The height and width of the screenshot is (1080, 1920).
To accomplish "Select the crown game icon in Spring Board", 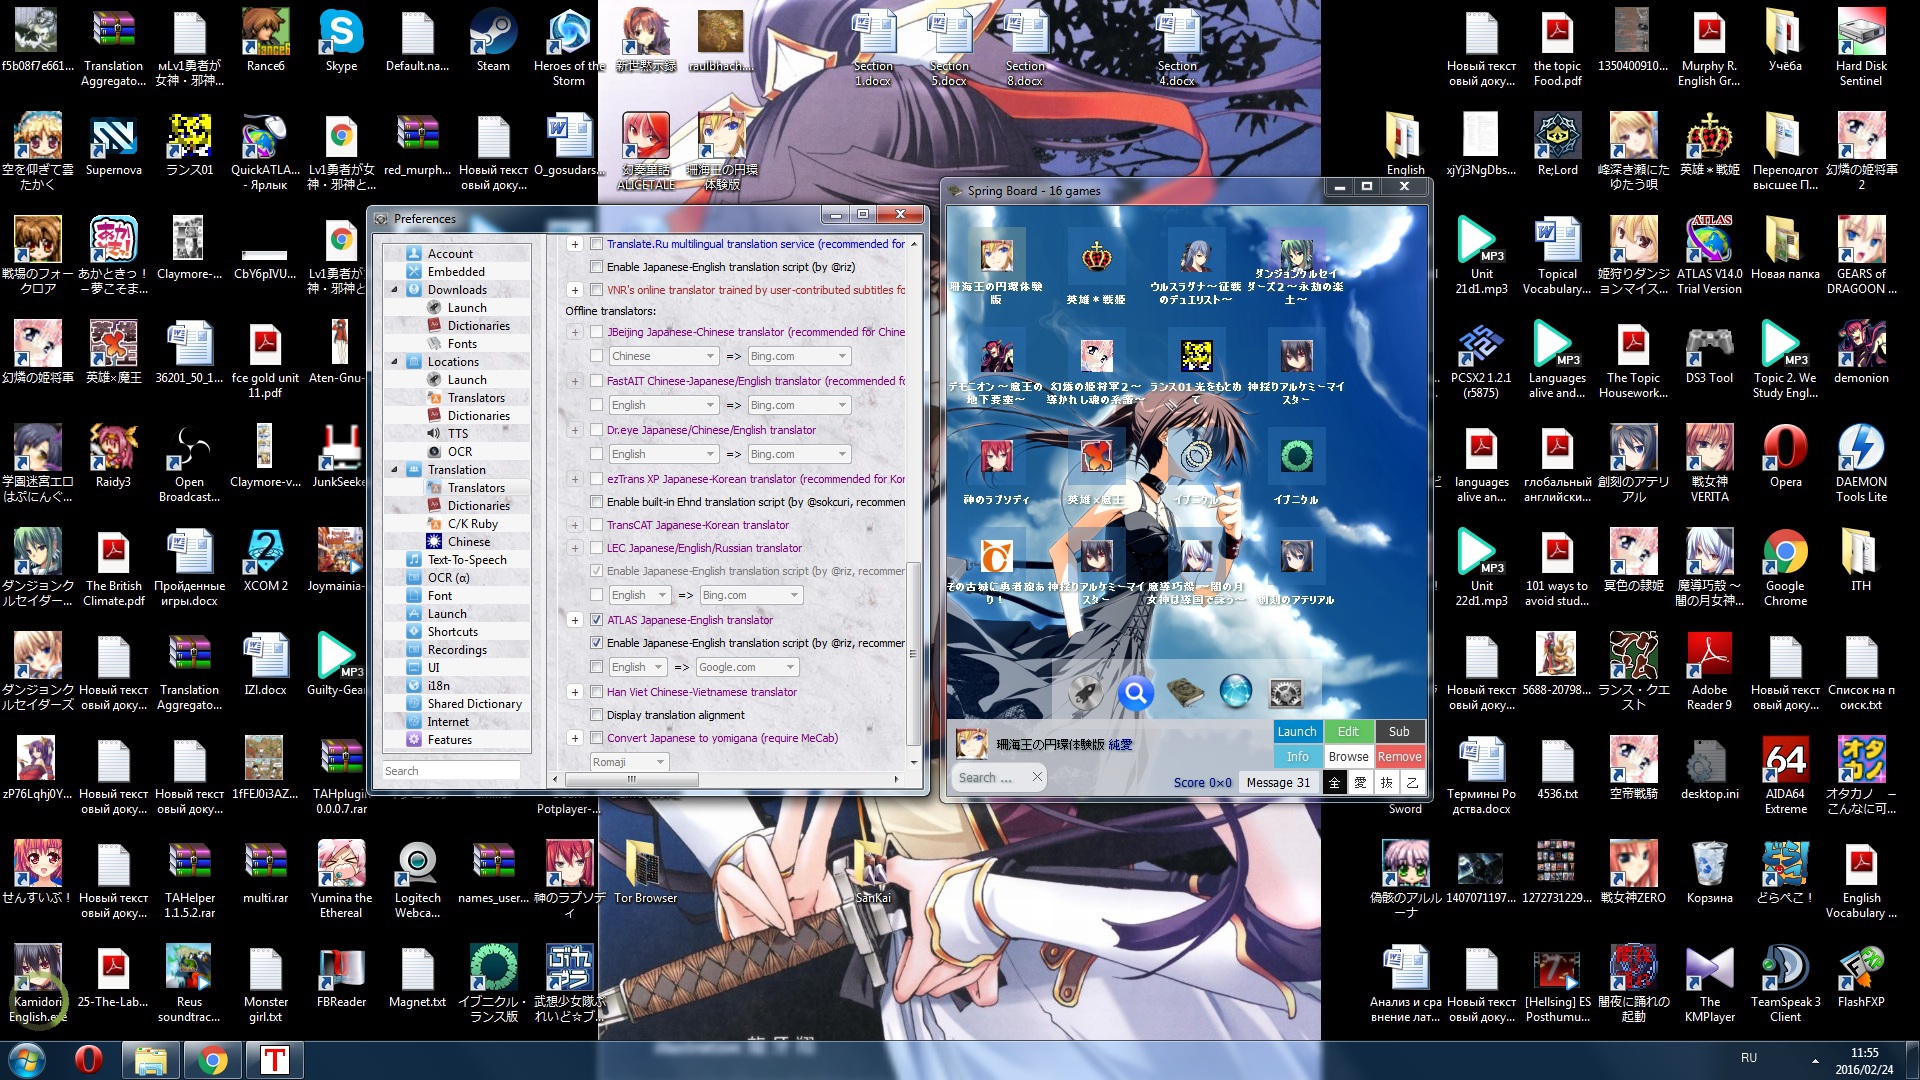I will tap(1096, 257).
